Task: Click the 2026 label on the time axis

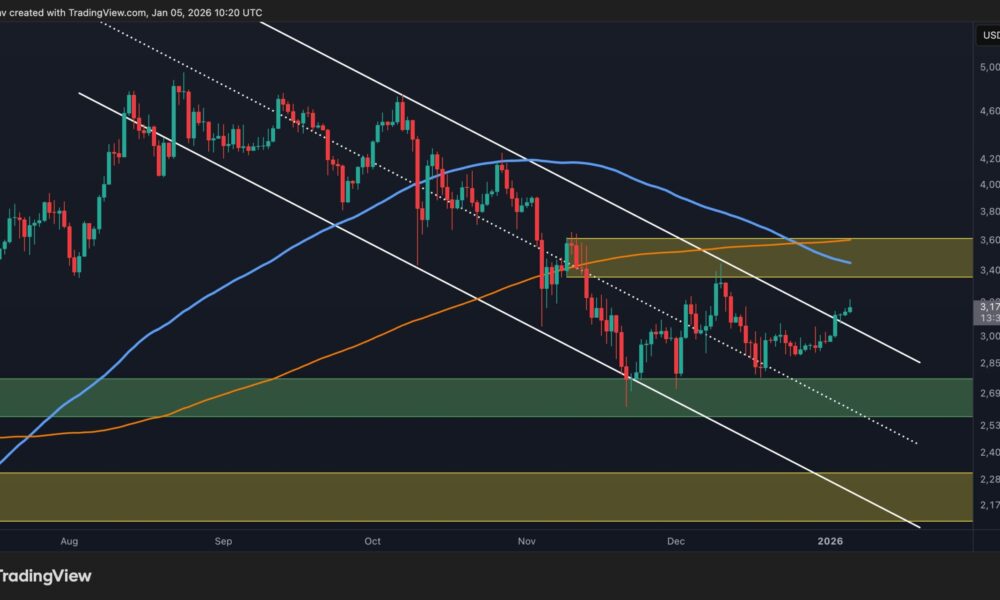Action: pos(832,540)
